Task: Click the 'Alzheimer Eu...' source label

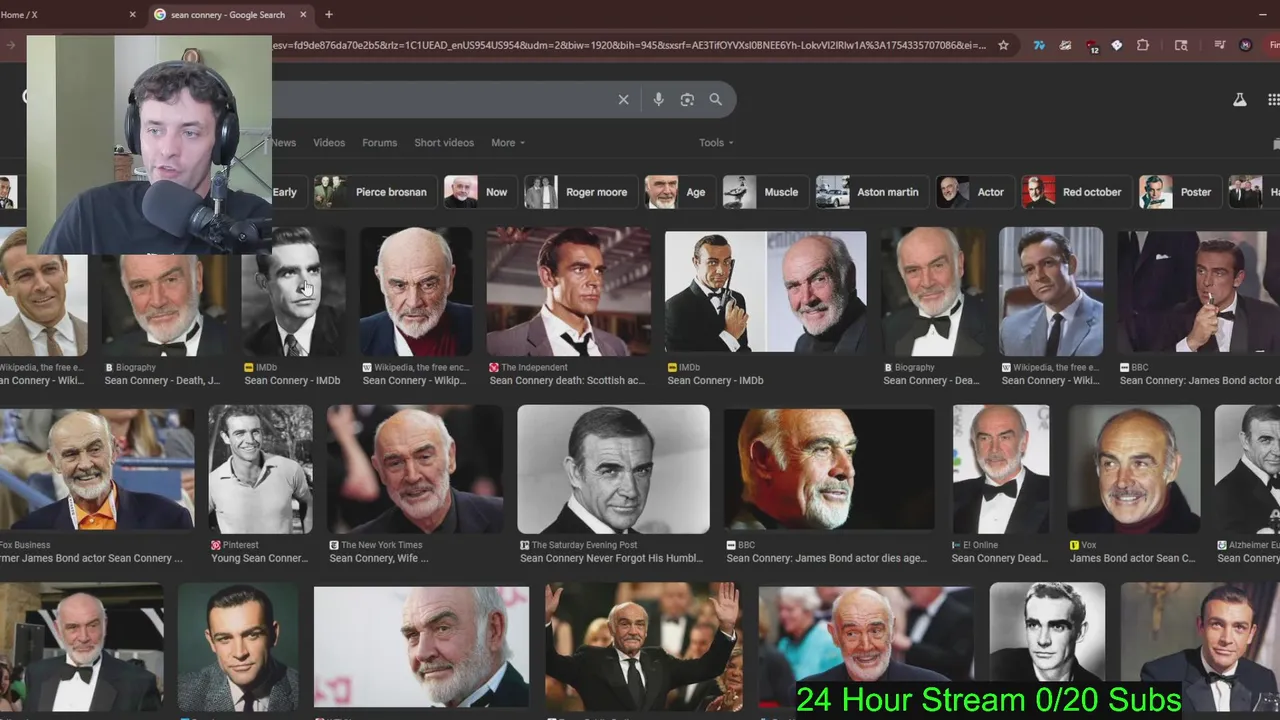Action: coord(1254,545)
